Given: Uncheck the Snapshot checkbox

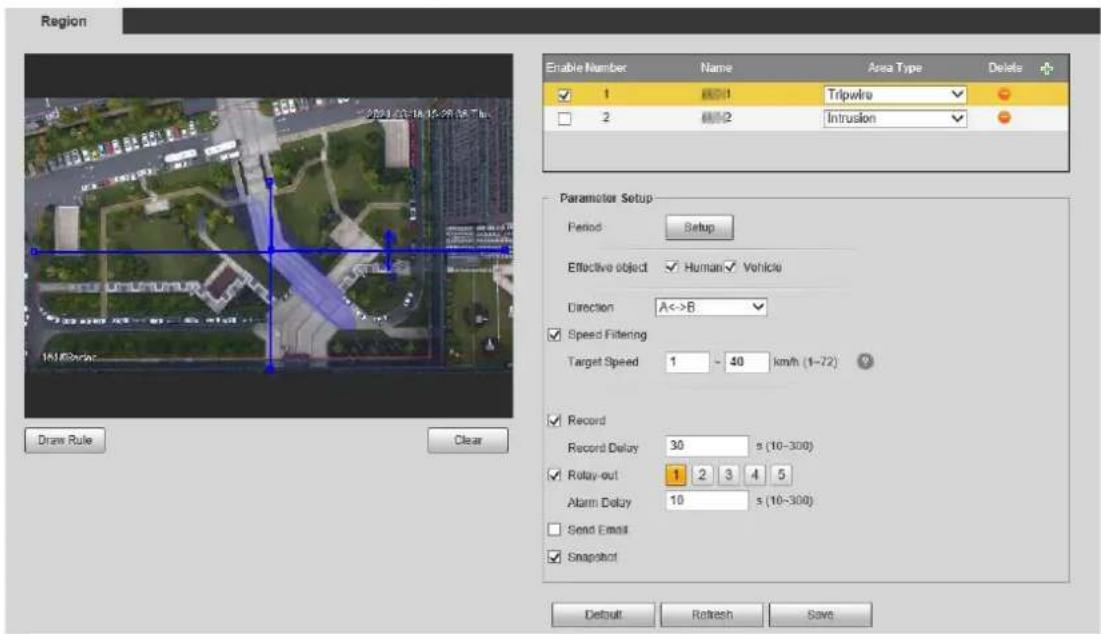Looking at the screenshot, I should point(555,556).
